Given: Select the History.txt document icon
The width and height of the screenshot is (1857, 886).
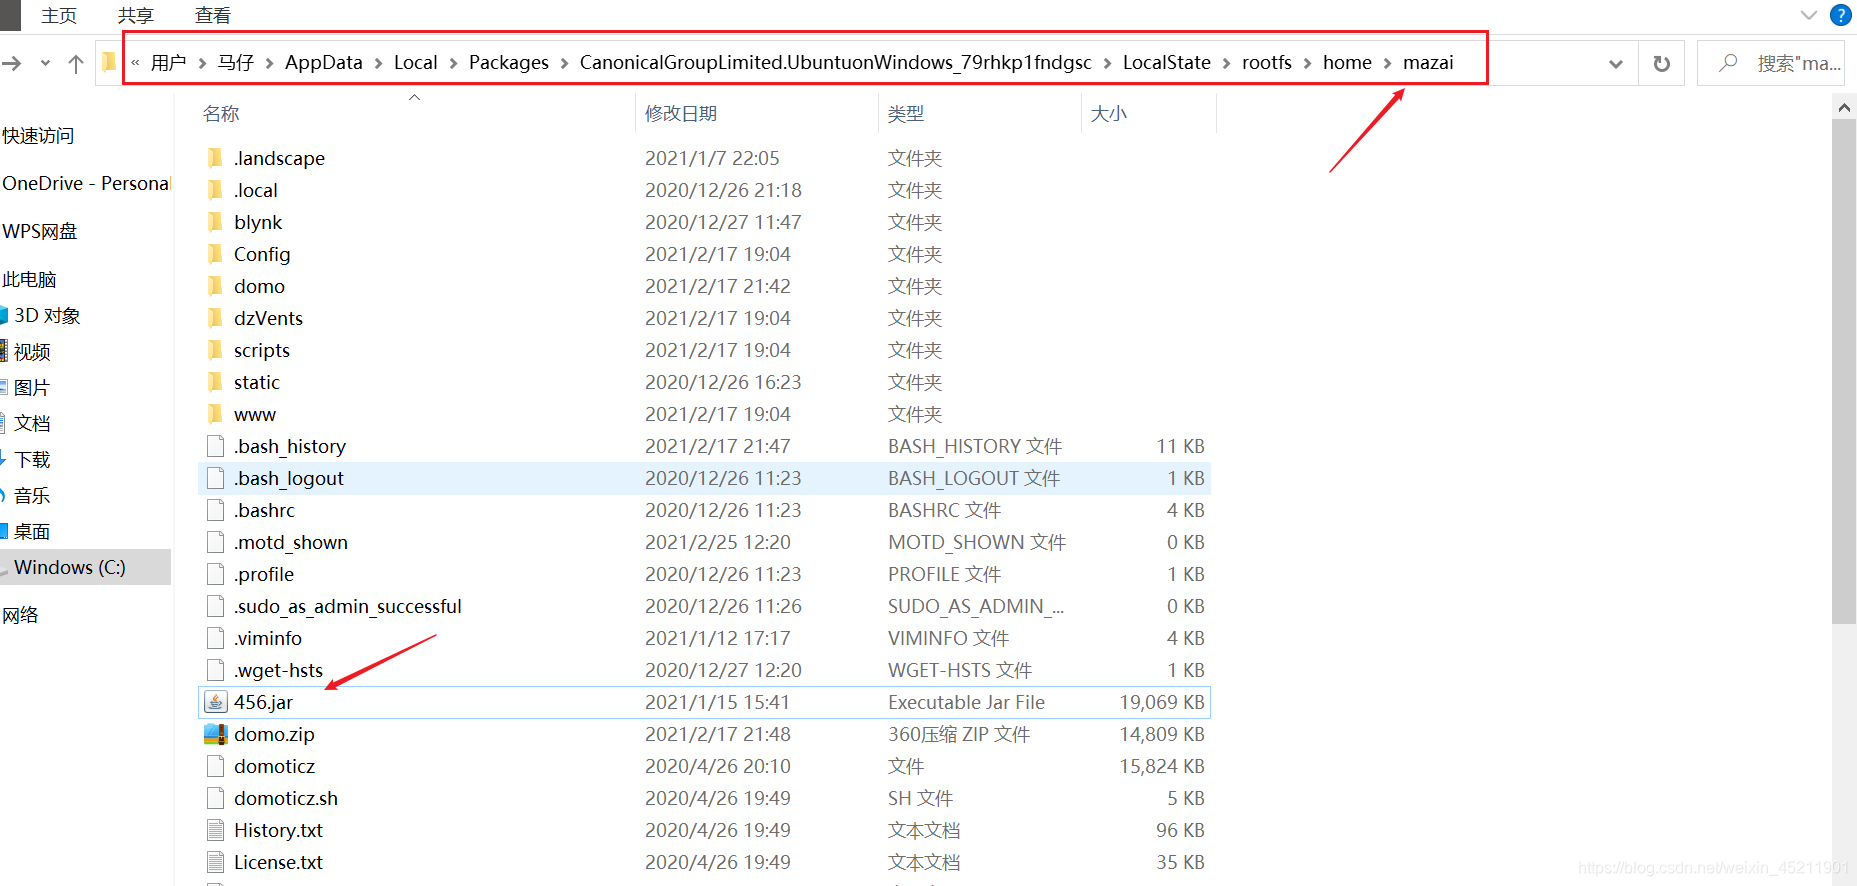Looking at the screenshot, I should [x=215, y=830].
